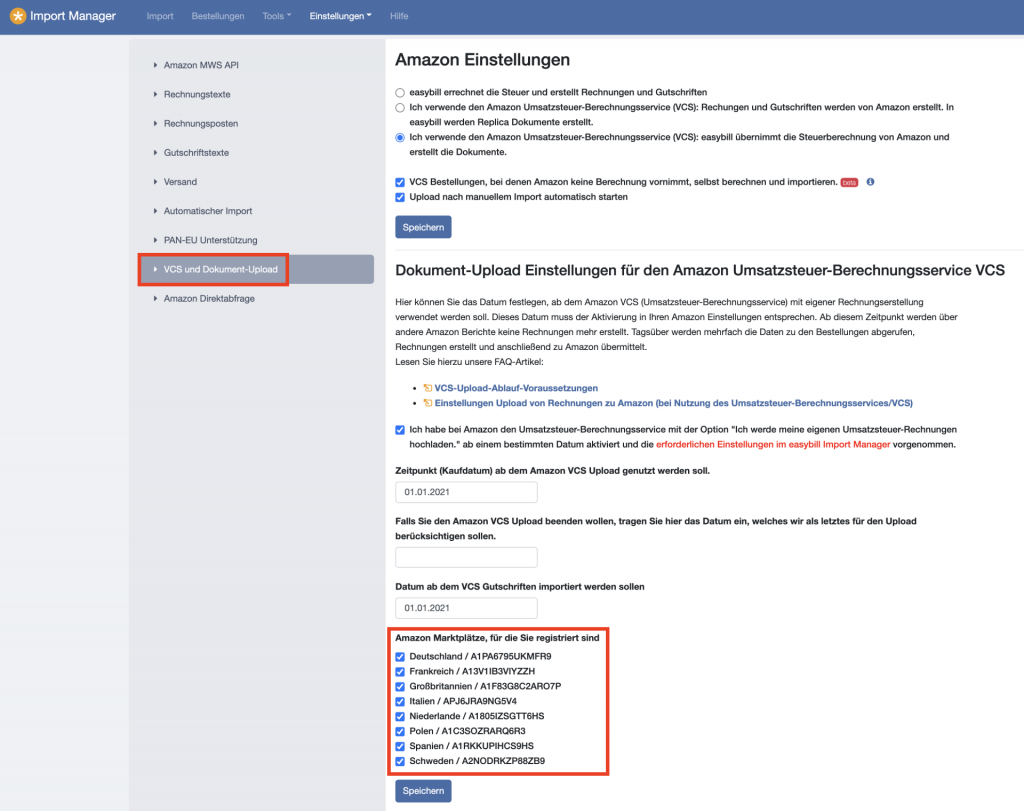The image size is (1024, 811).
Task: Uncheck Großbritannien marketplace checkbox
Action: pyautogui.click(x=400, y=687)
